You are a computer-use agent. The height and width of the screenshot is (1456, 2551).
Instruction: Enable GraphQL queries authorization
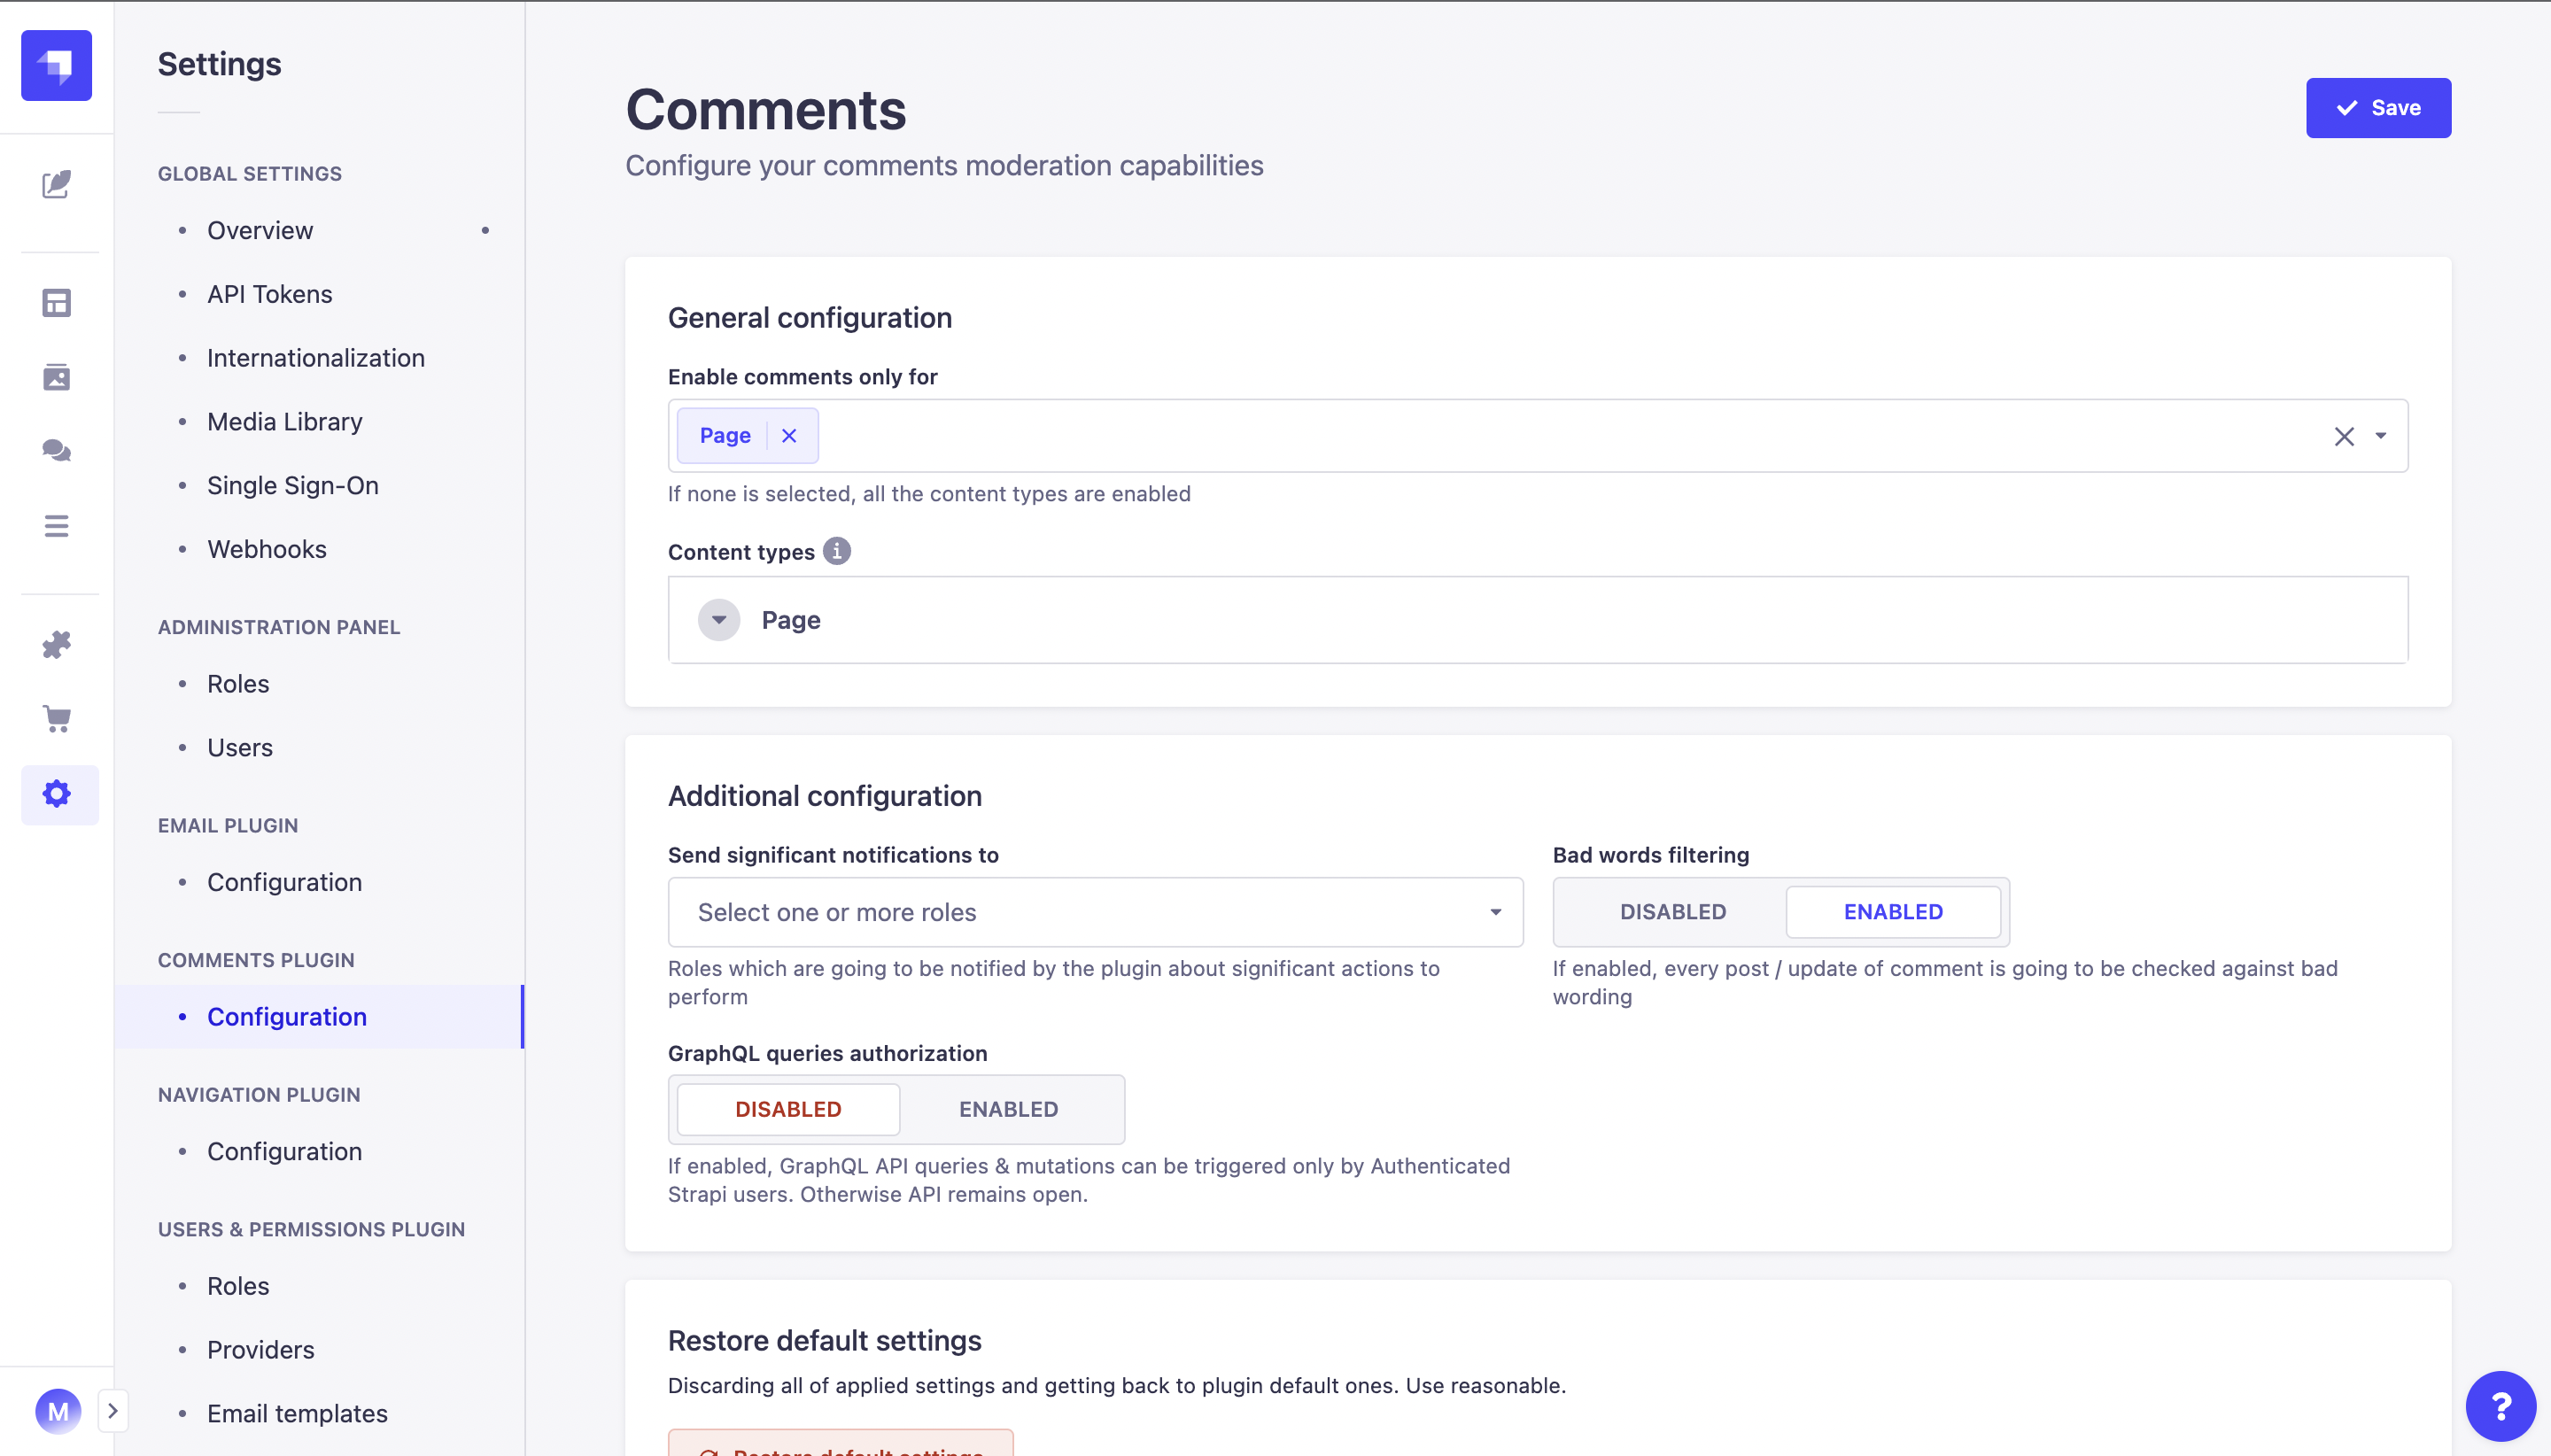(1008, 1109)
